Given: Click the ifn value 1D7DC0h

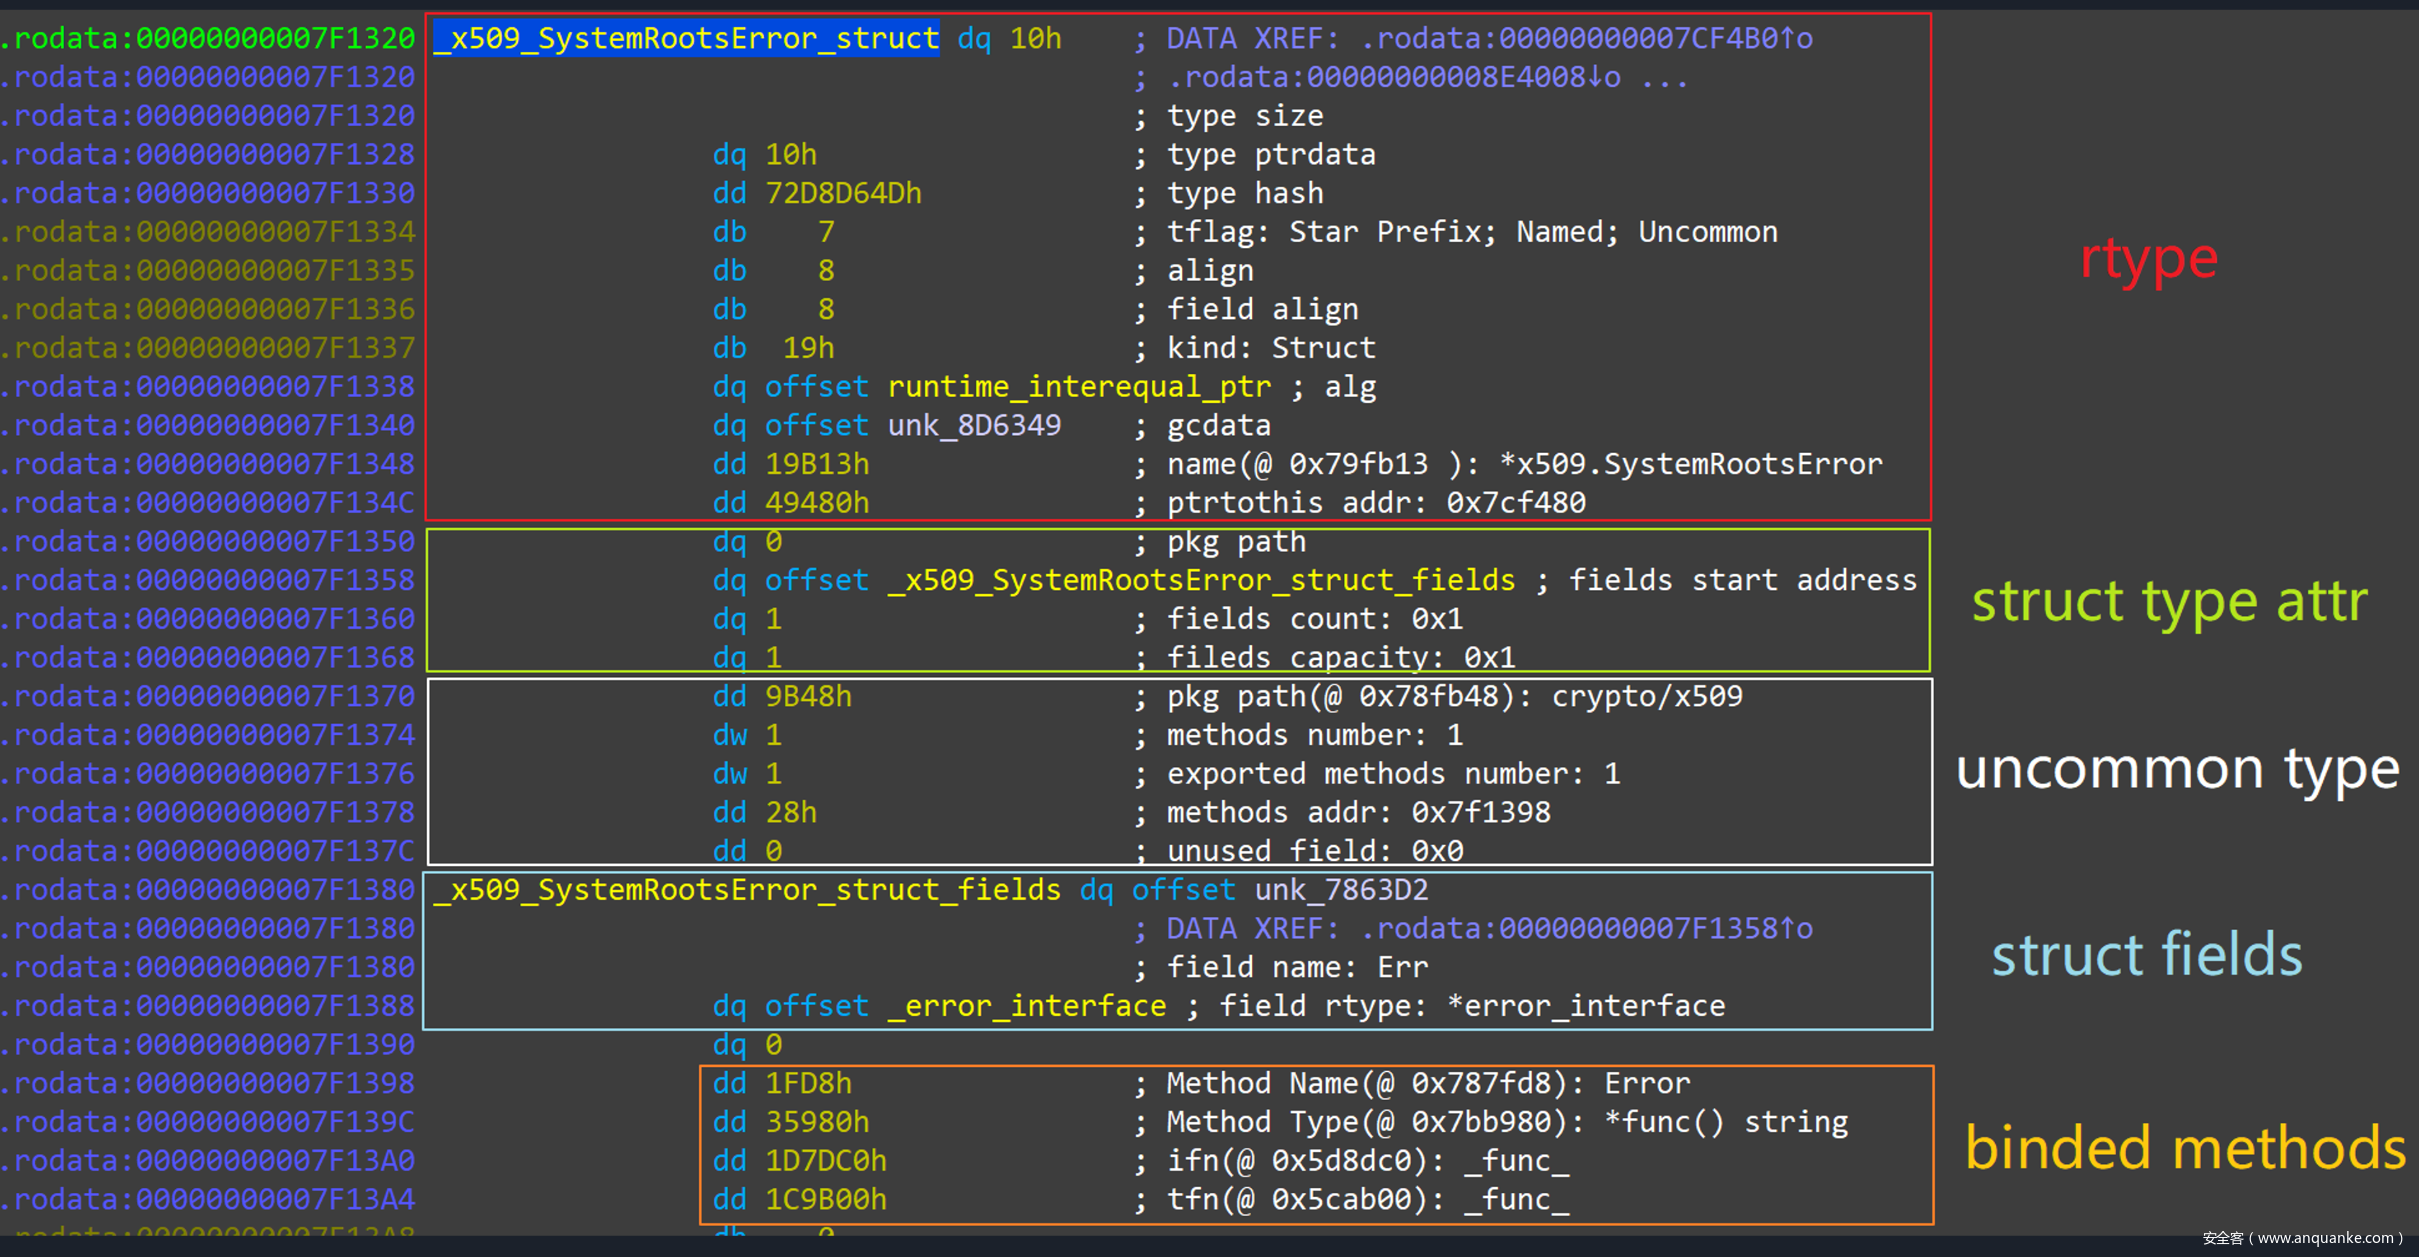Looking at the screenshot, I should pyautogui.click(x=825, y=1161).
